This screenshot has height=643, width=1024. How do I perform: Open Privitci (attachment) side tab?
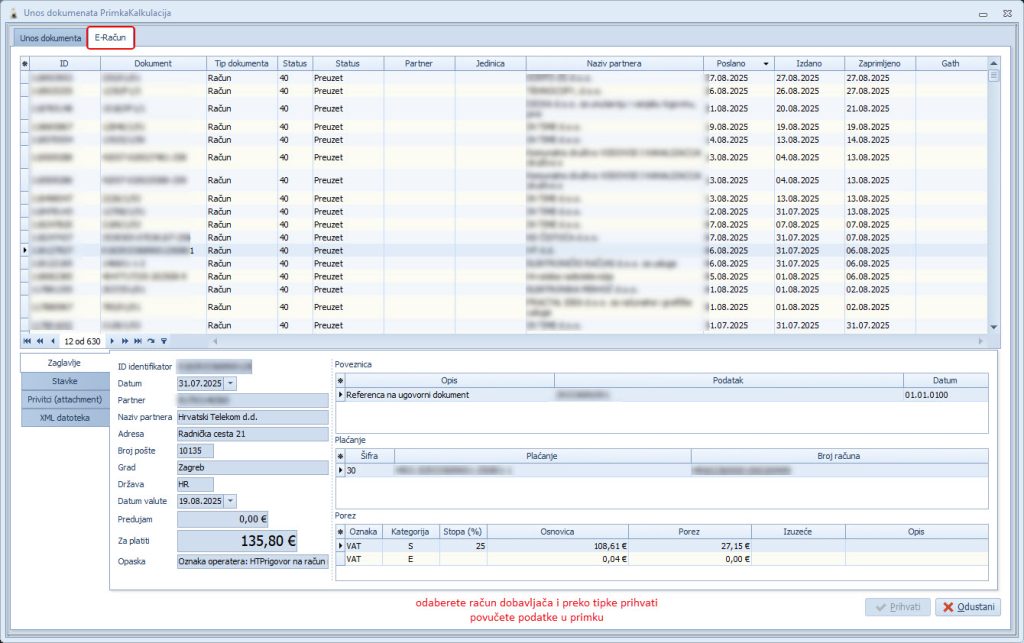65,399
